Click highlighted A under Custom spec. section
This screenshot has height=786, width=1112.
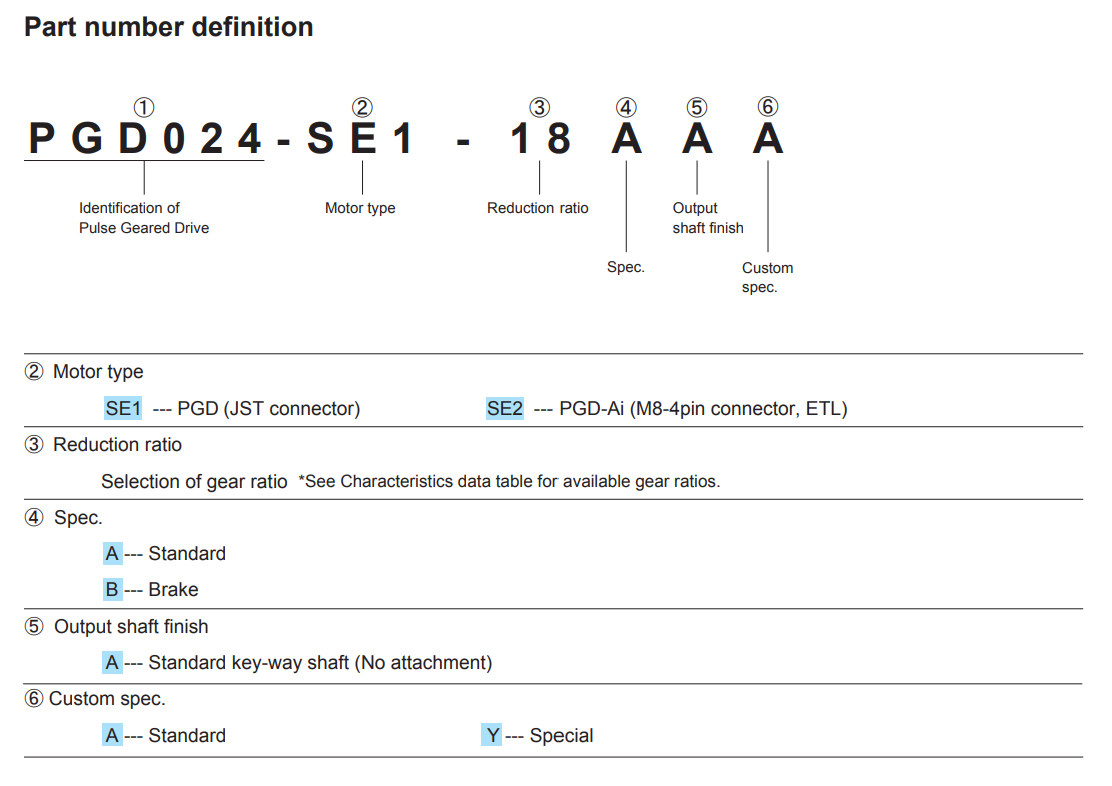(113, 736)
